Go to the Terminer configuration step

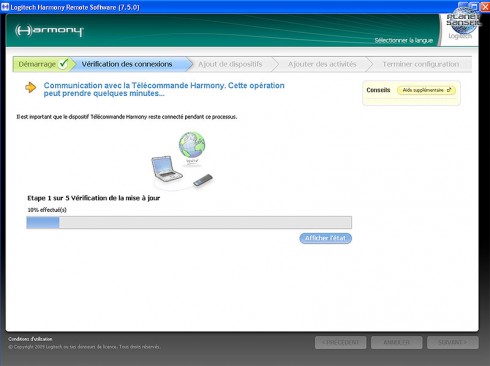click(421, 64)
